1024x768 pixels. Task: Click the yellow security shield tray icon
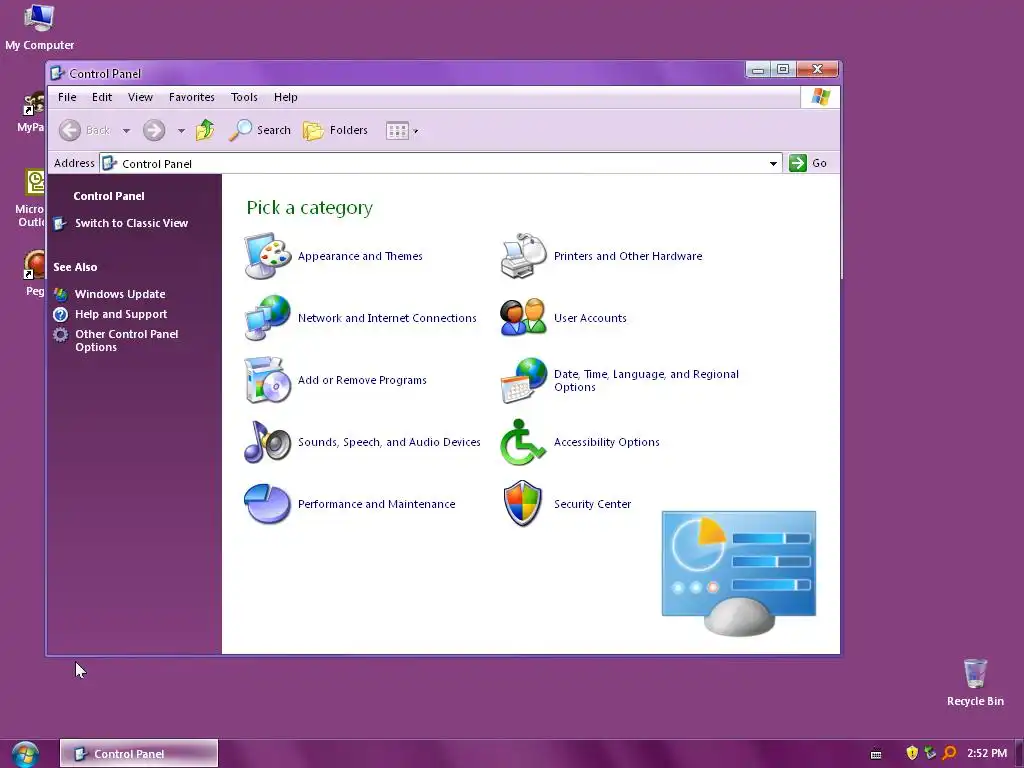pyautogui.click(x=912, y=753)
